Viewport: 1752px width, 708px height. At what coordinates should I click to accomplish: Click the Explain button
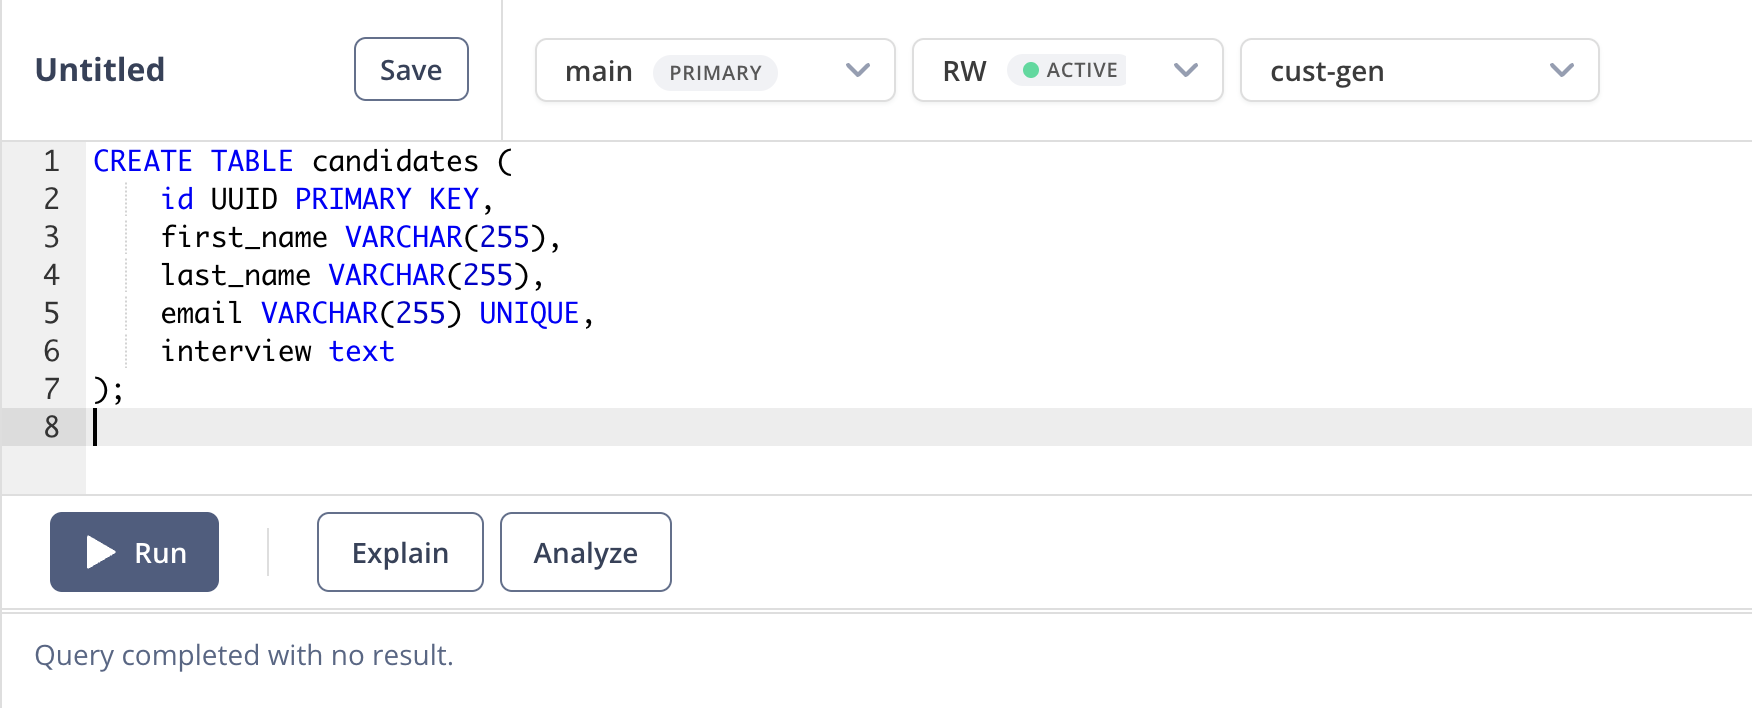(x=400, y=552)
